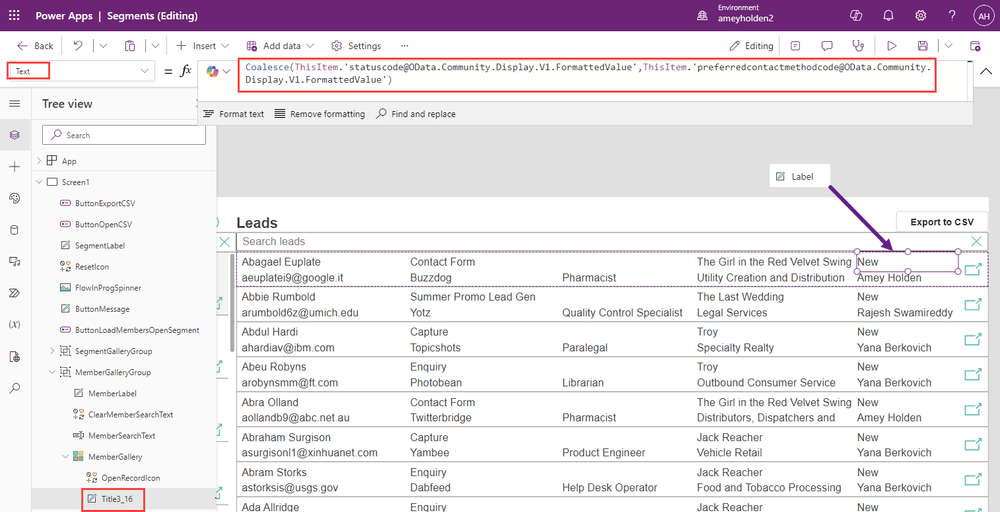Collapse the MemberGallery node

(66, 457)
